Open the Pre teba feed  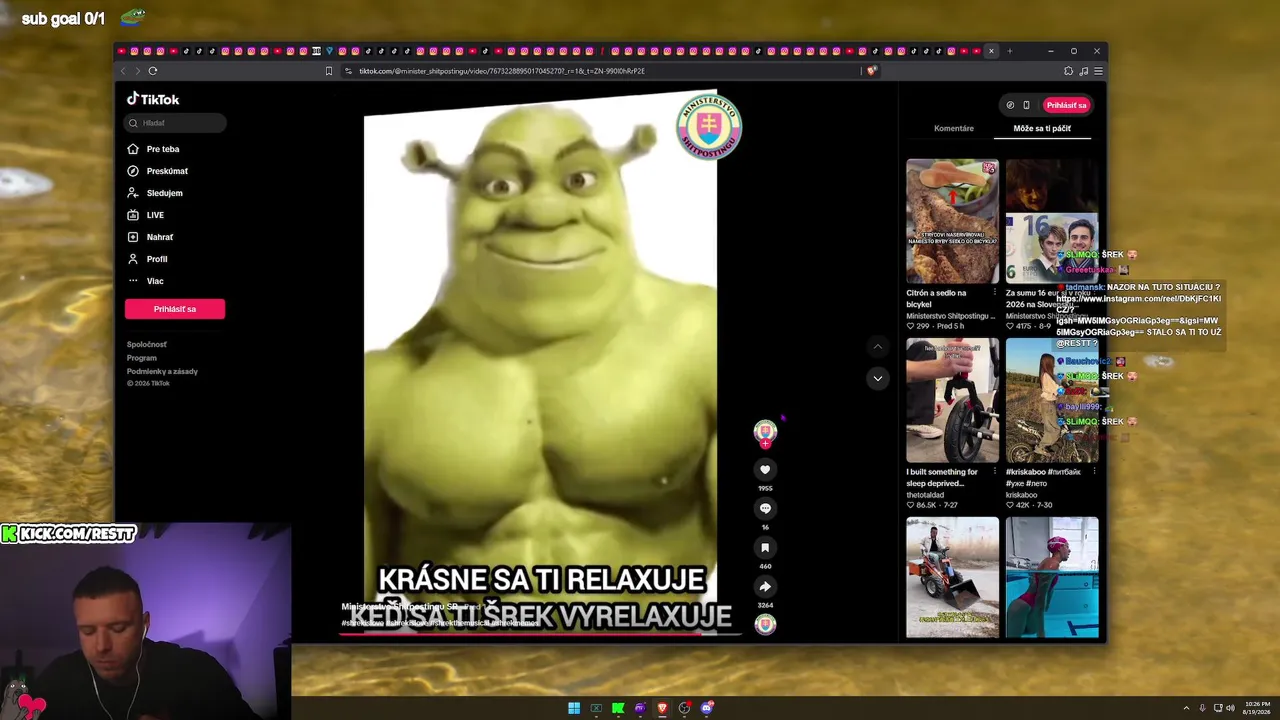(153, 149)
